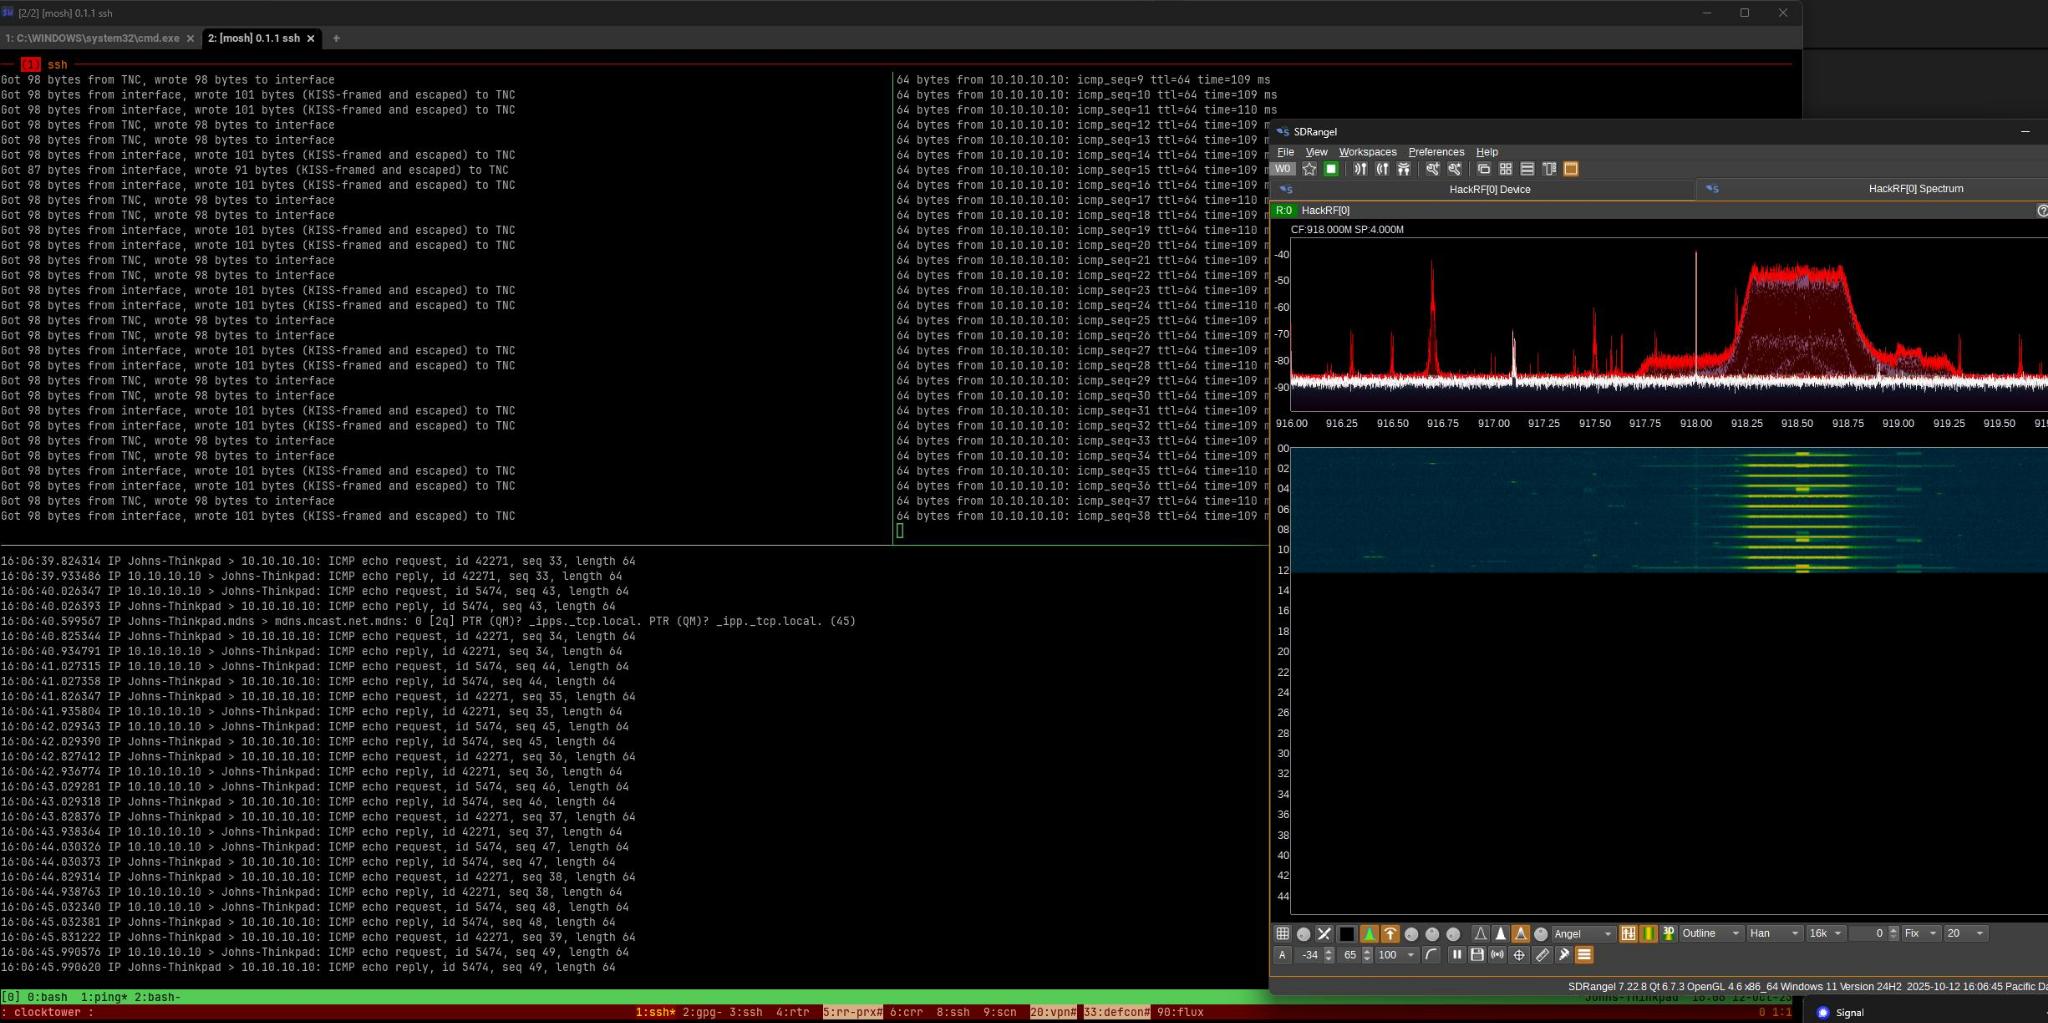This screenshot has height=1023, width=2048.
Task: Toggle the curve icon next to the 100 dropdown
Action: pos(1432,955)
